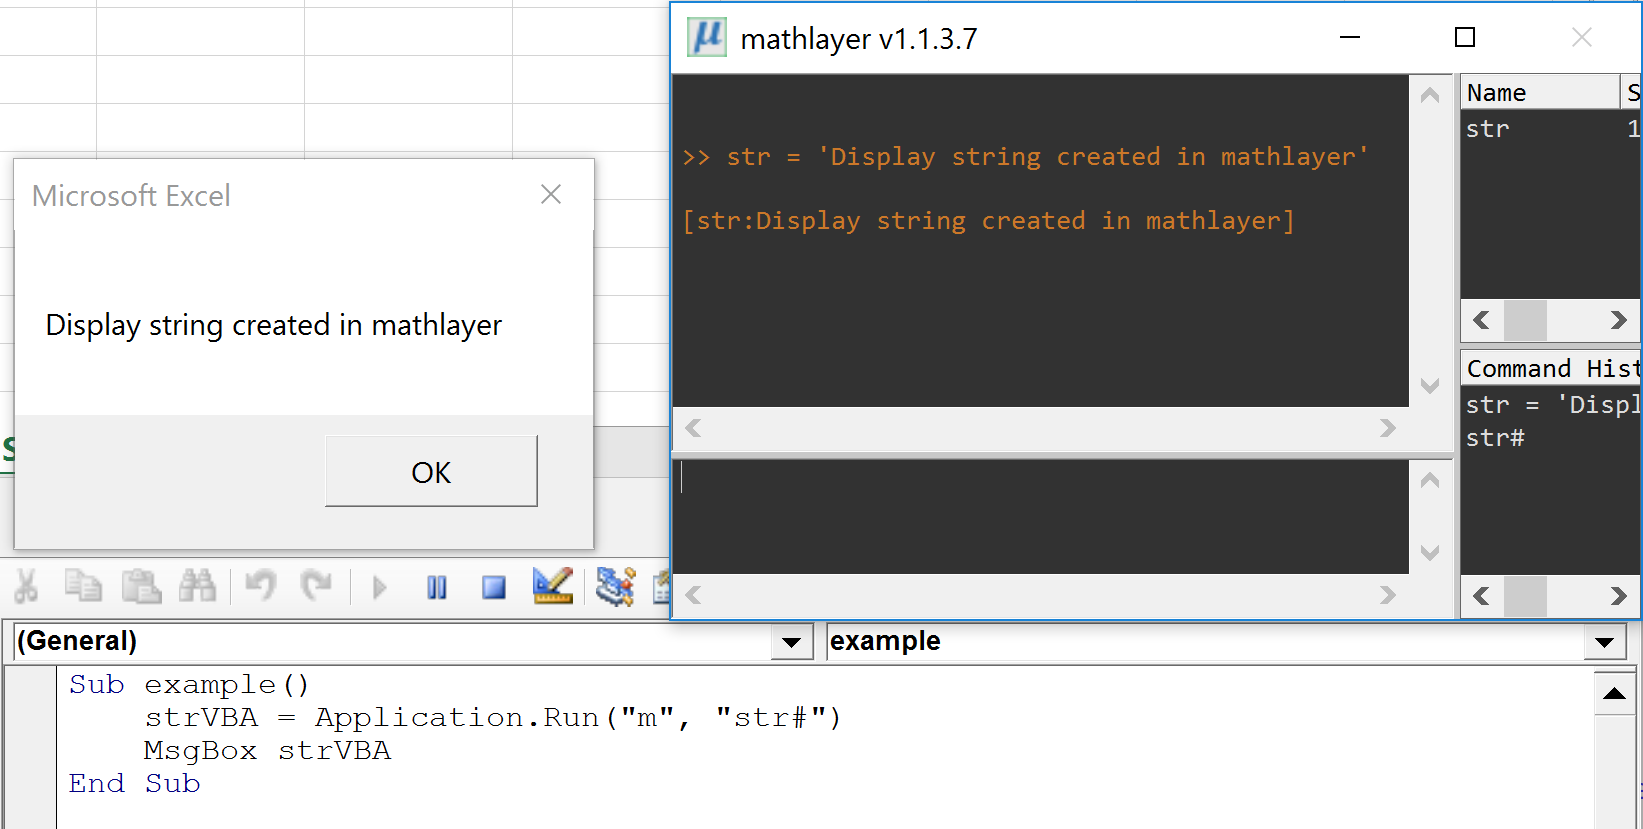This screenshot has height=829, width=1643.
Task: Click the Undo arrow icon
Action: 260,586
